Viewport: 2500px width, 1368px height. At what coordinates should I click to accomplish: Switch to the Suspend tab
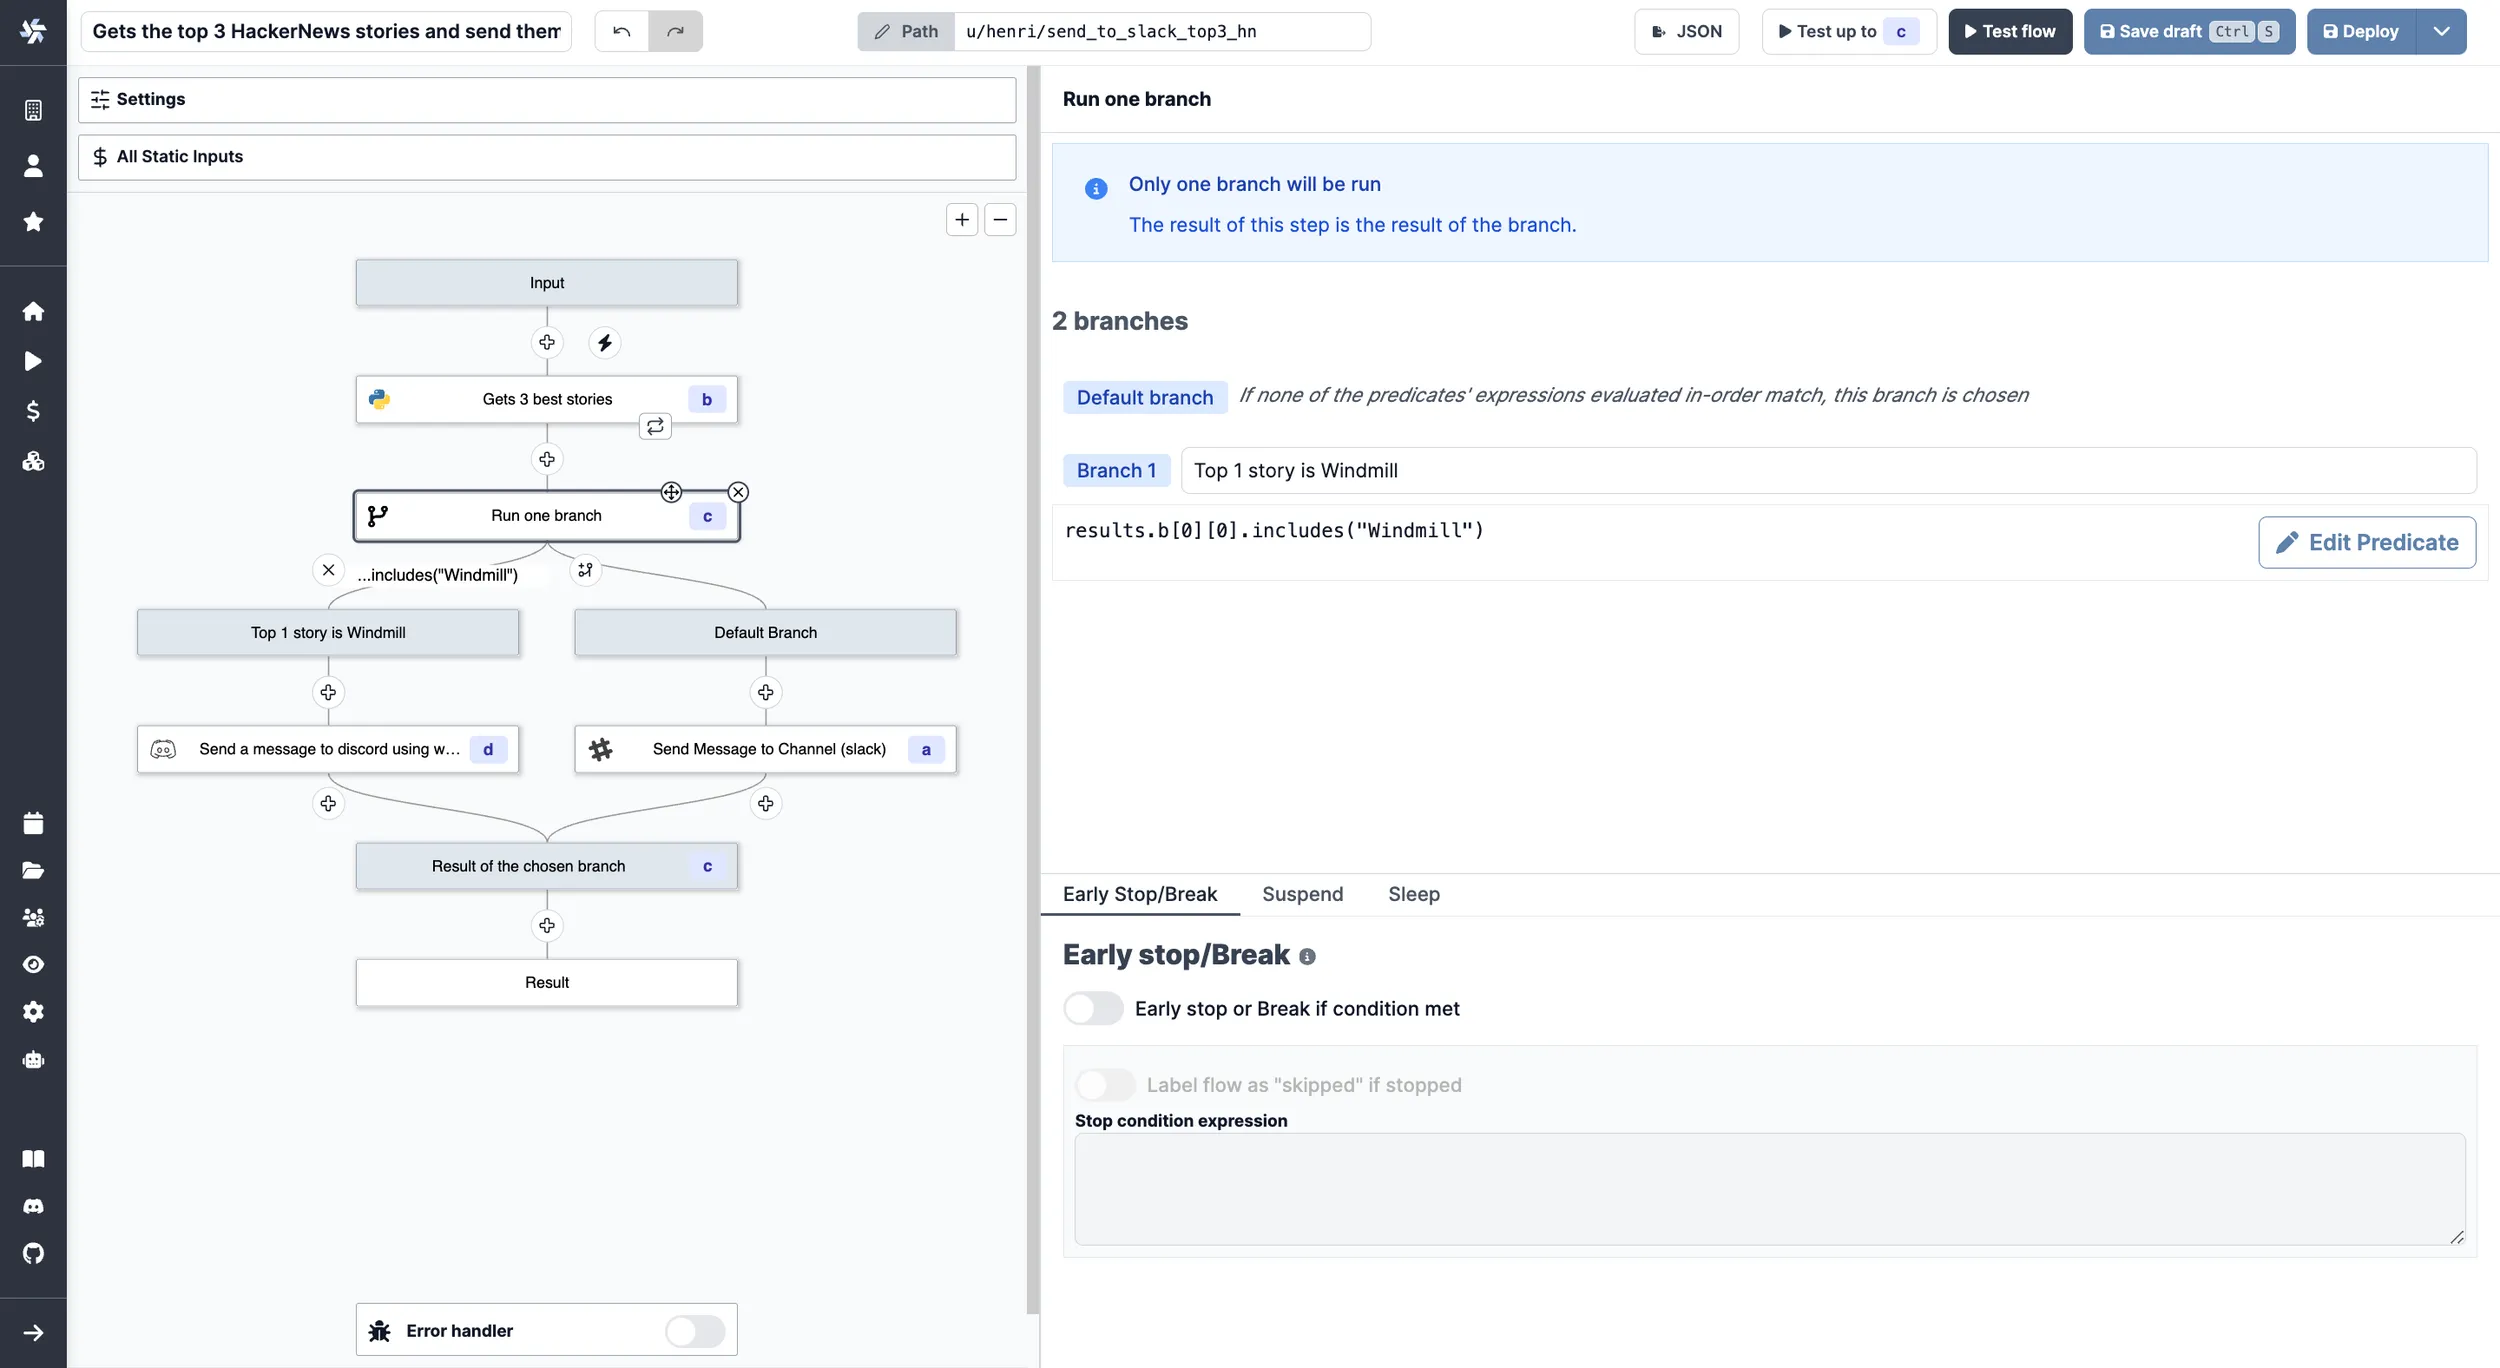1302,895
